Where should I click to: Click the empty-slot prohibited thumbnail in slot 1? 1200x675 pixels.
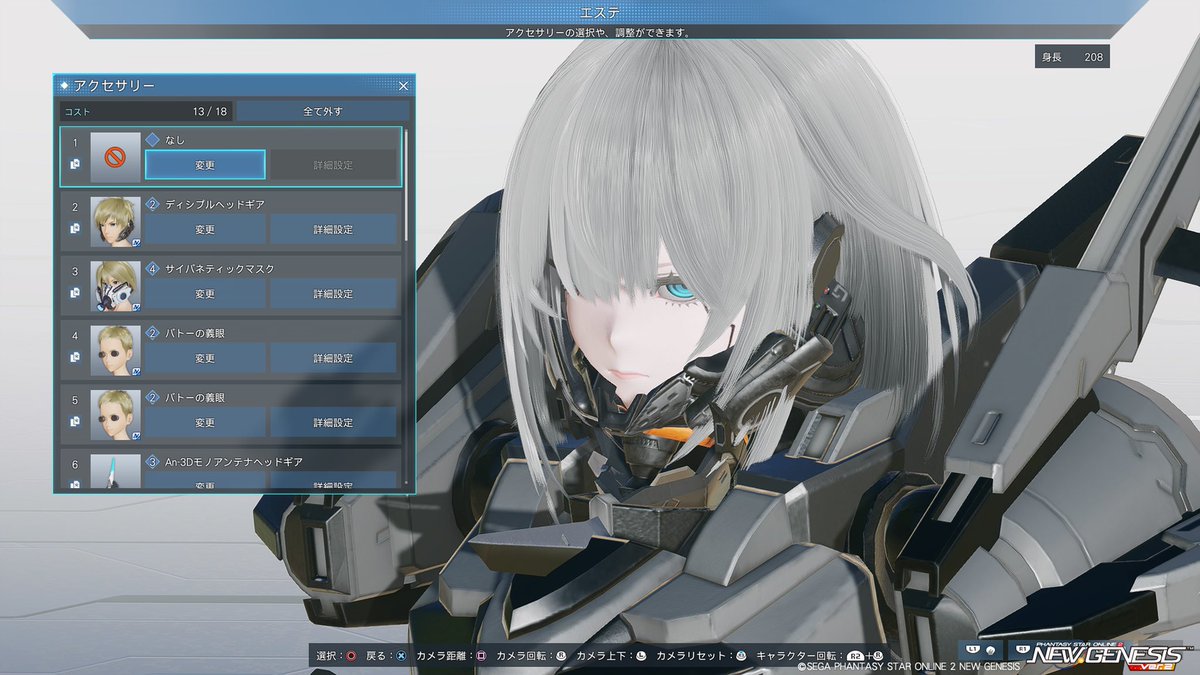(x=115, y=157)
